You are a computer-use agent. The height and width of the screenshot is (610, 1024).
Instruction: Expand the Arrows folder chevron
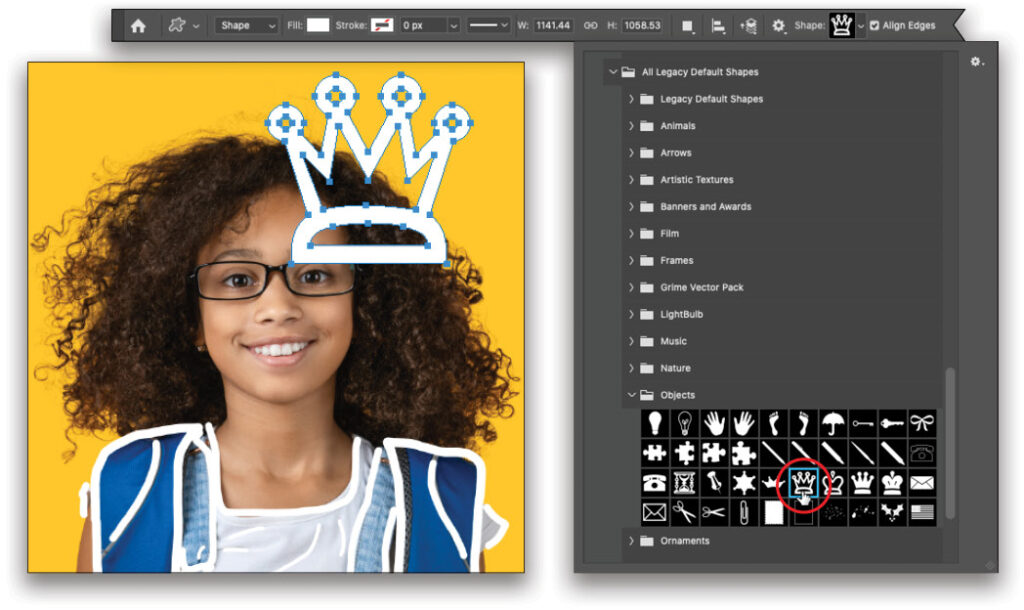(x=631, y=152)
